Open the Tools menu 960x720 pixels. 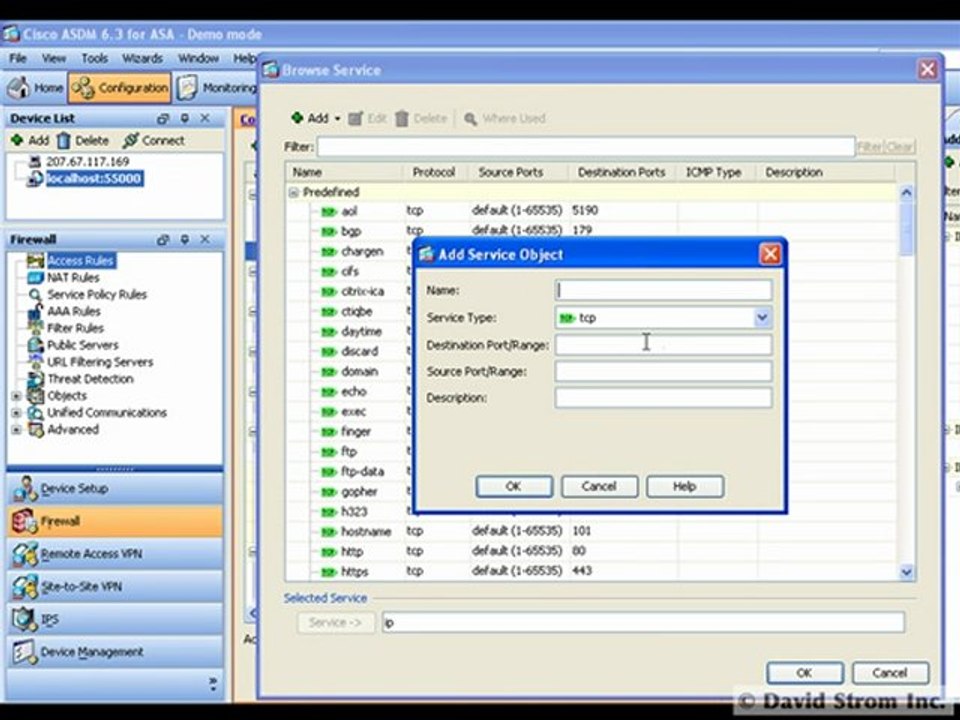(x=95, y=58)
